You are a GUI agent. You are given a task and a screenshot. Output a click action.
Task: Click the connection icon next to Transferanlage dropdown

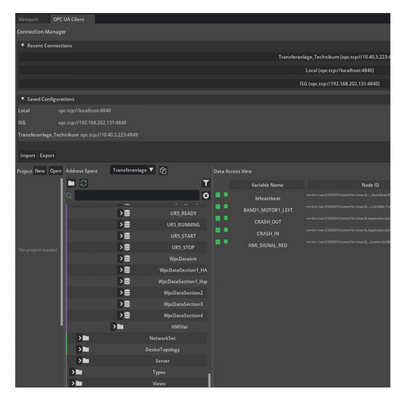tap(163, 171)
